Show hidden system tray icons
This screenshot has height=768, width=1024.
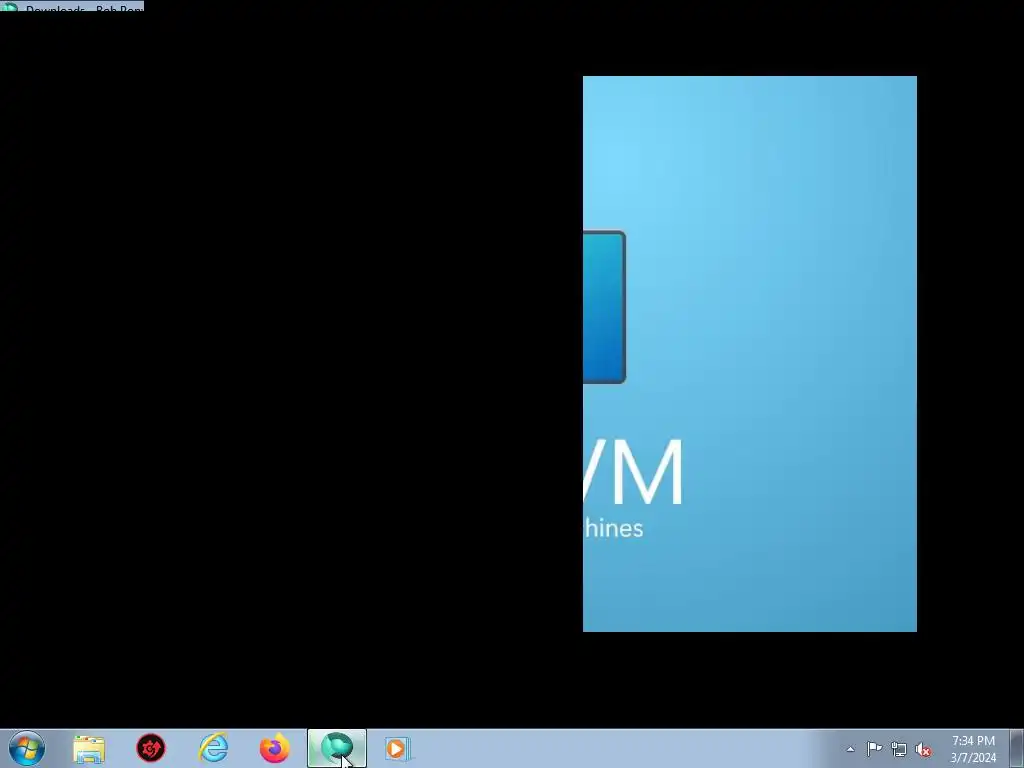click(x=850, y=749)
